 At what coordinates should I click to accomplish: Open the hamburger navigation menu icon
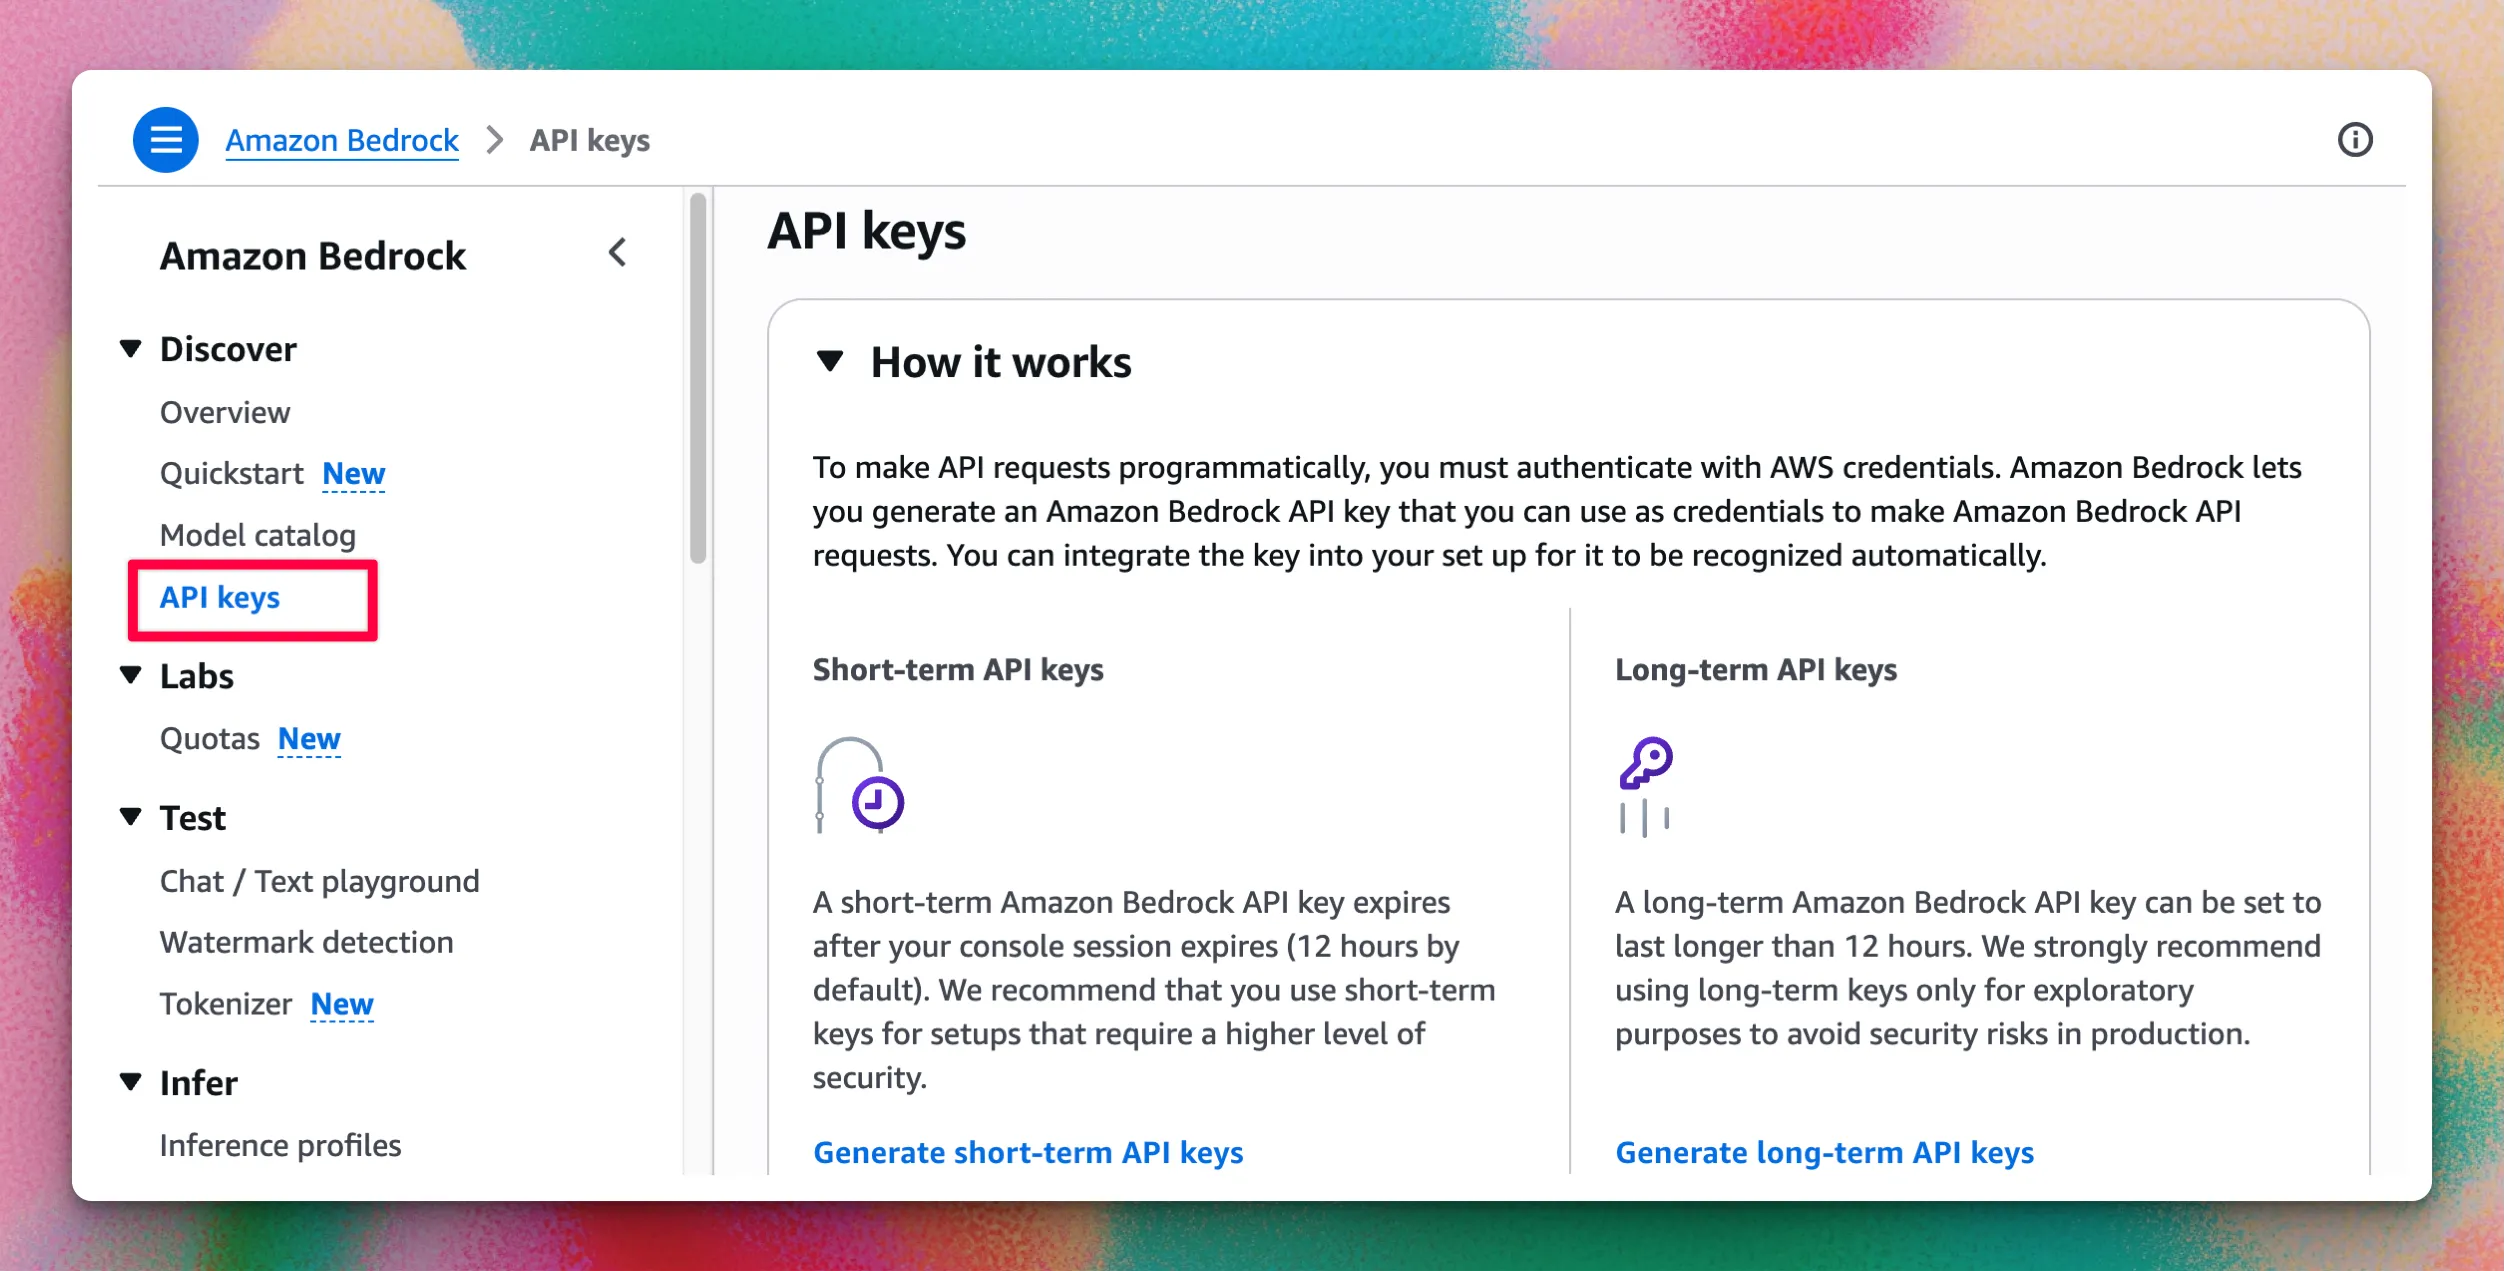tap(165, 140)
